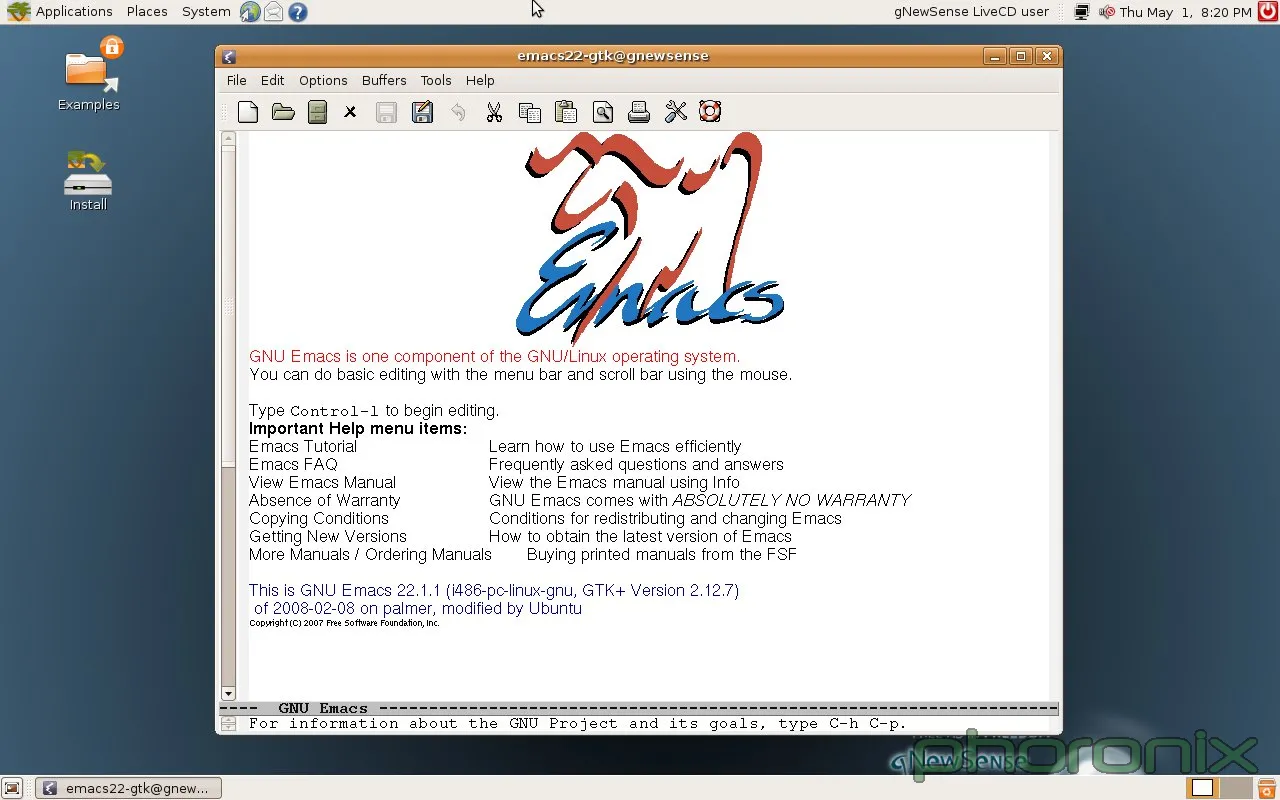Screen dimensions: 1280x800
Task: Click the scissors Cut icon
Action: (494, 112)
